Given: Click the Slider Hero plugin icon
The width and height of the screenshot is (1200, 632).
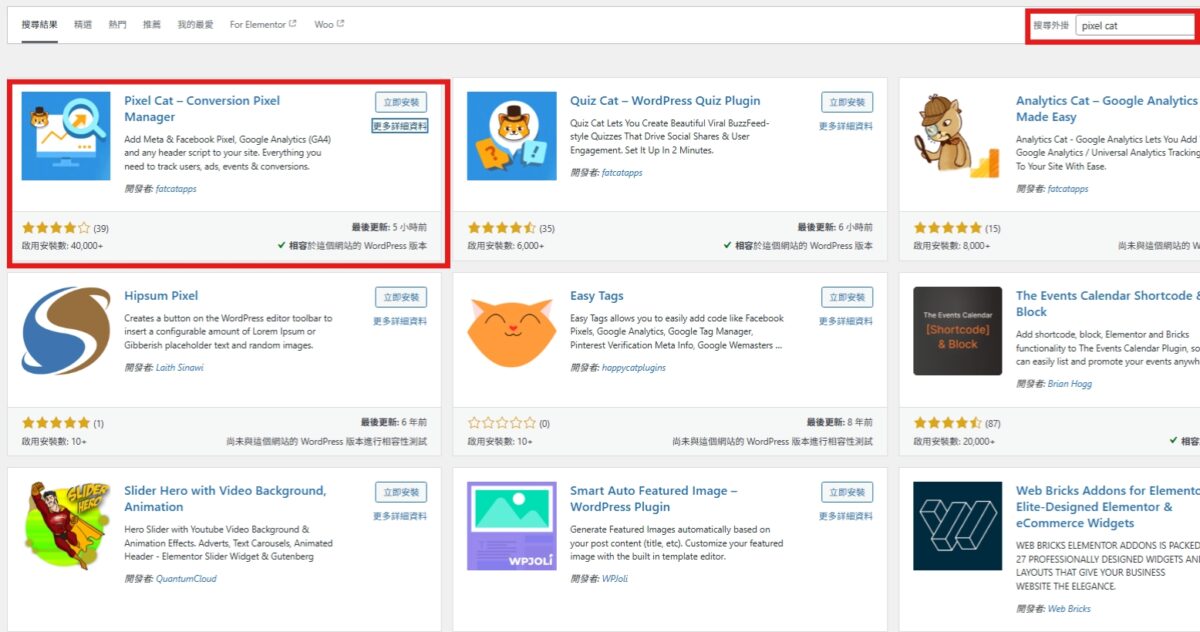Looking at the screenshot, I should (x=66, y=526).
